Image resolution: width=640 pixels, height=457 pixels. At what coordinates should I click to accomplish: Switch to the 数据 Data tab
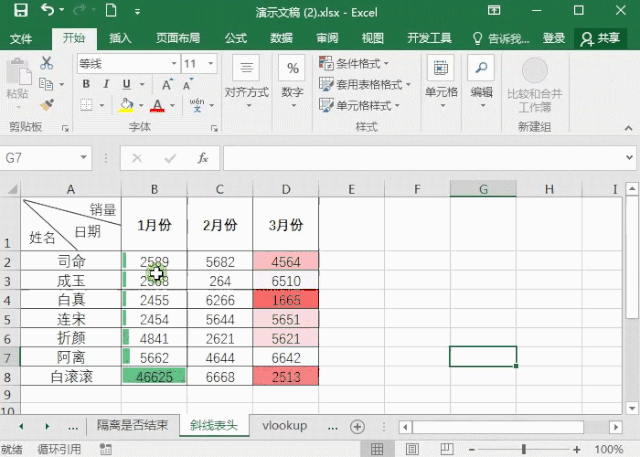[282, 38]
